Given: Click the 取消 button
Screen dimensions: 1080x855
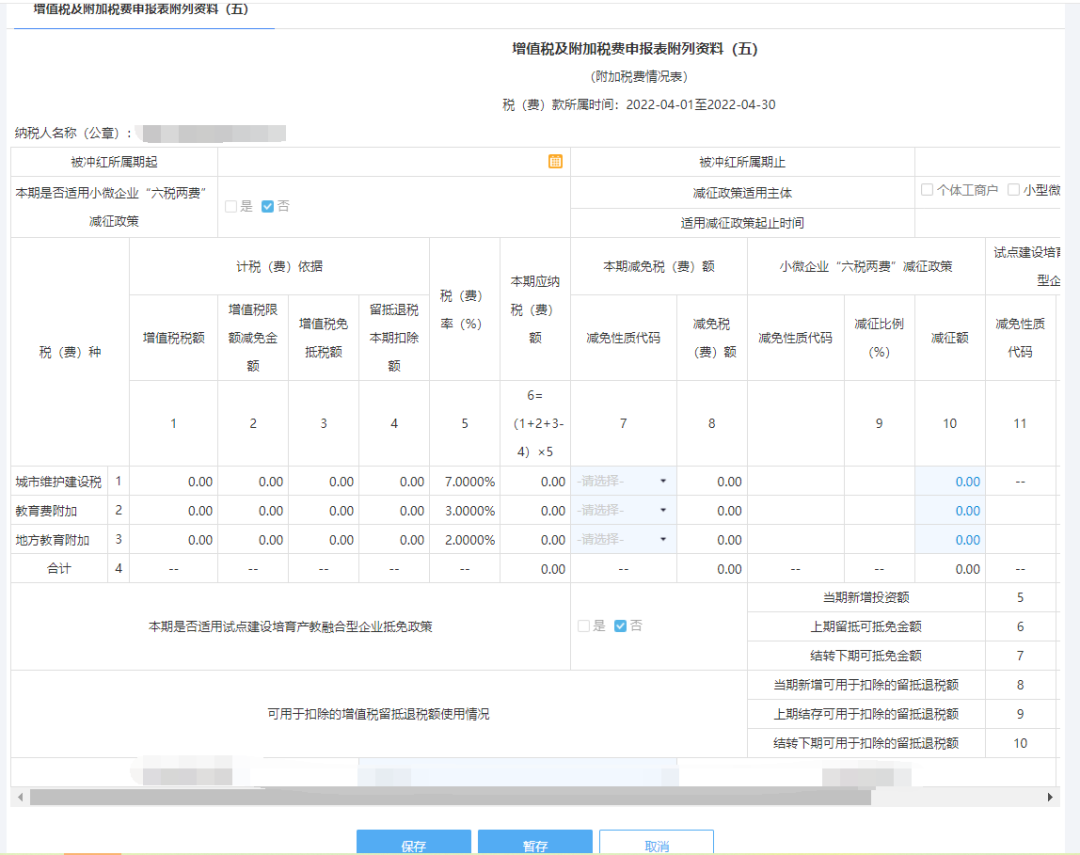Looking at the screenshot, I should (656, 842).
